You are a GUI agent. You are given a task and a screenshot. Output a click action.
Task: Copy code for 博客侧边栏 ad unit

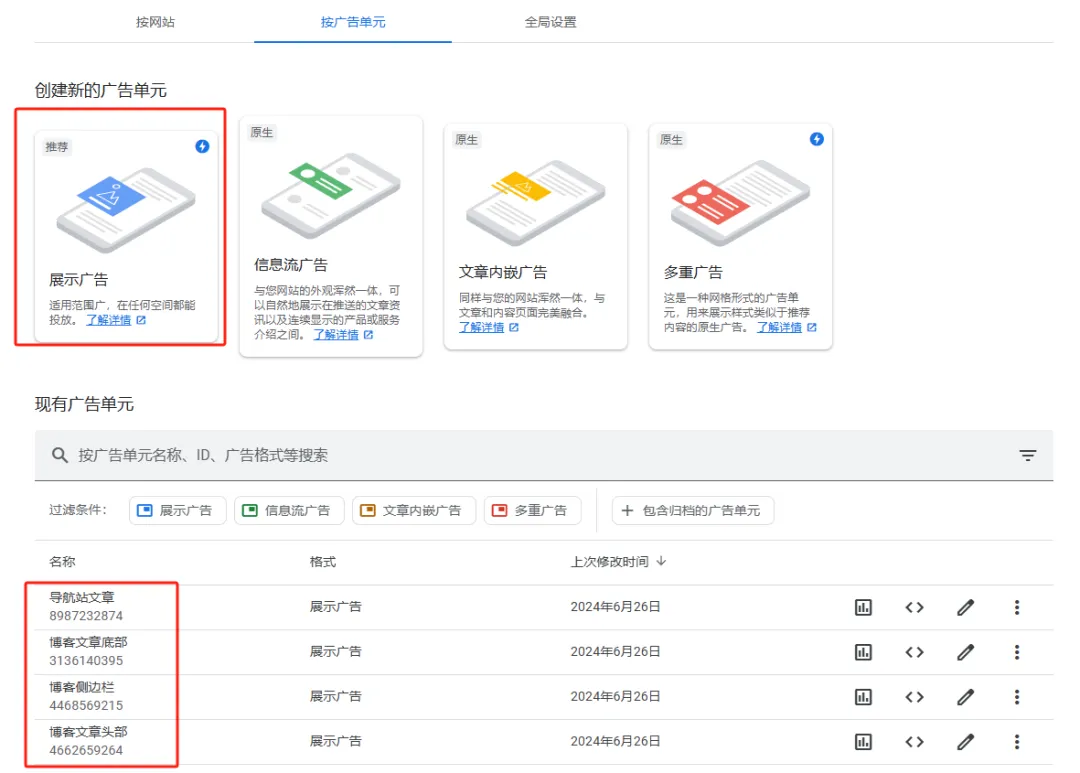pyautogui.click(x=914, y=696)
